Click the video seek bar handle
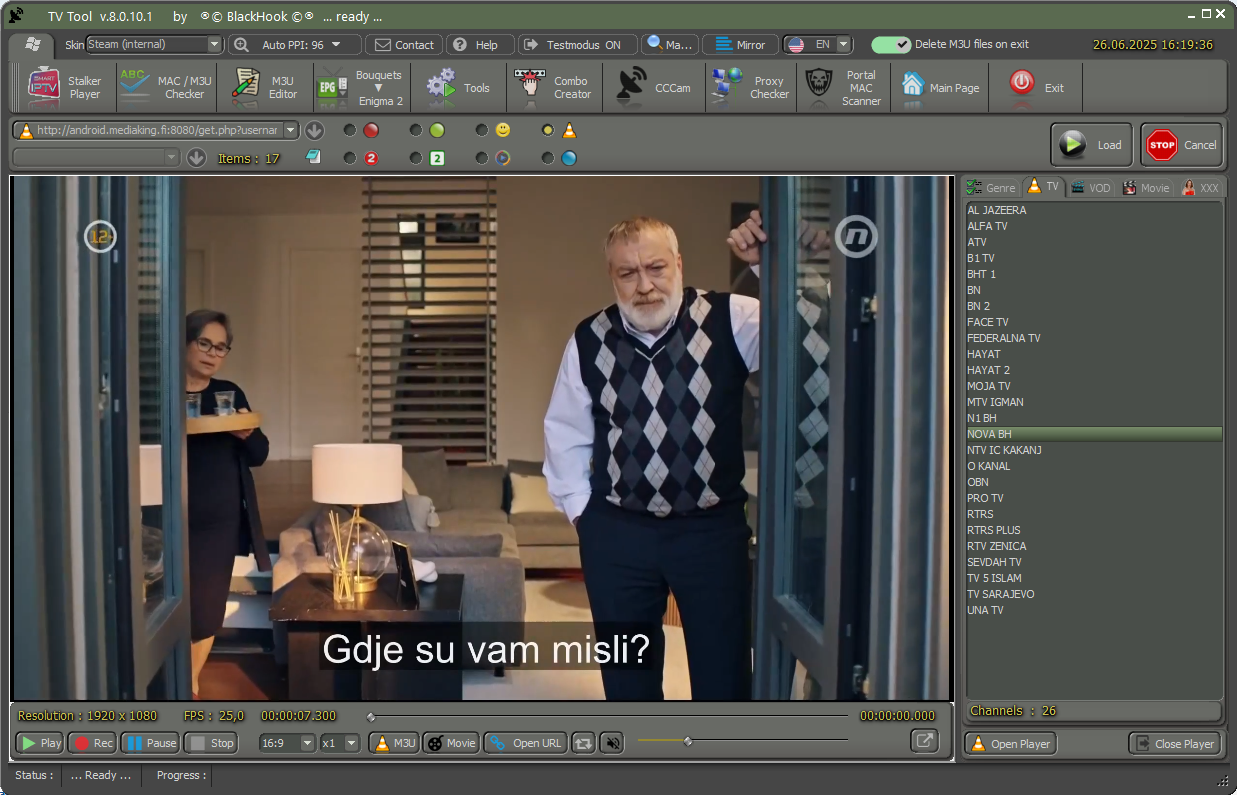 371,716
